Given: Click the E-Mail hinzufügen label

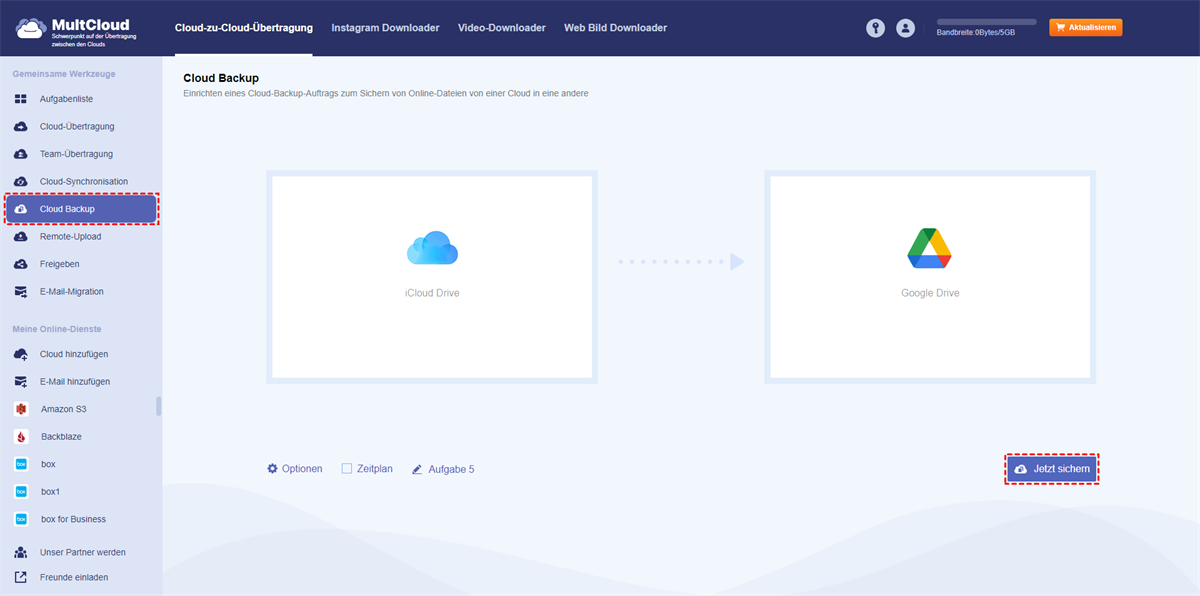Looking at the screenshot, I should 75,382.
